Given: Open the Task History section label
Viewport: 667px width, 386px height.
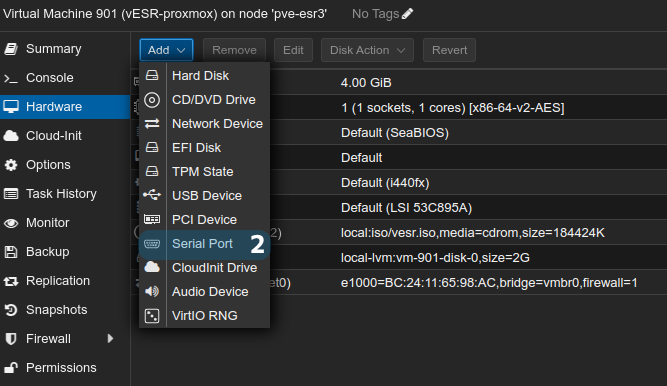Looking at the screenshot, I should pos(61,194).
